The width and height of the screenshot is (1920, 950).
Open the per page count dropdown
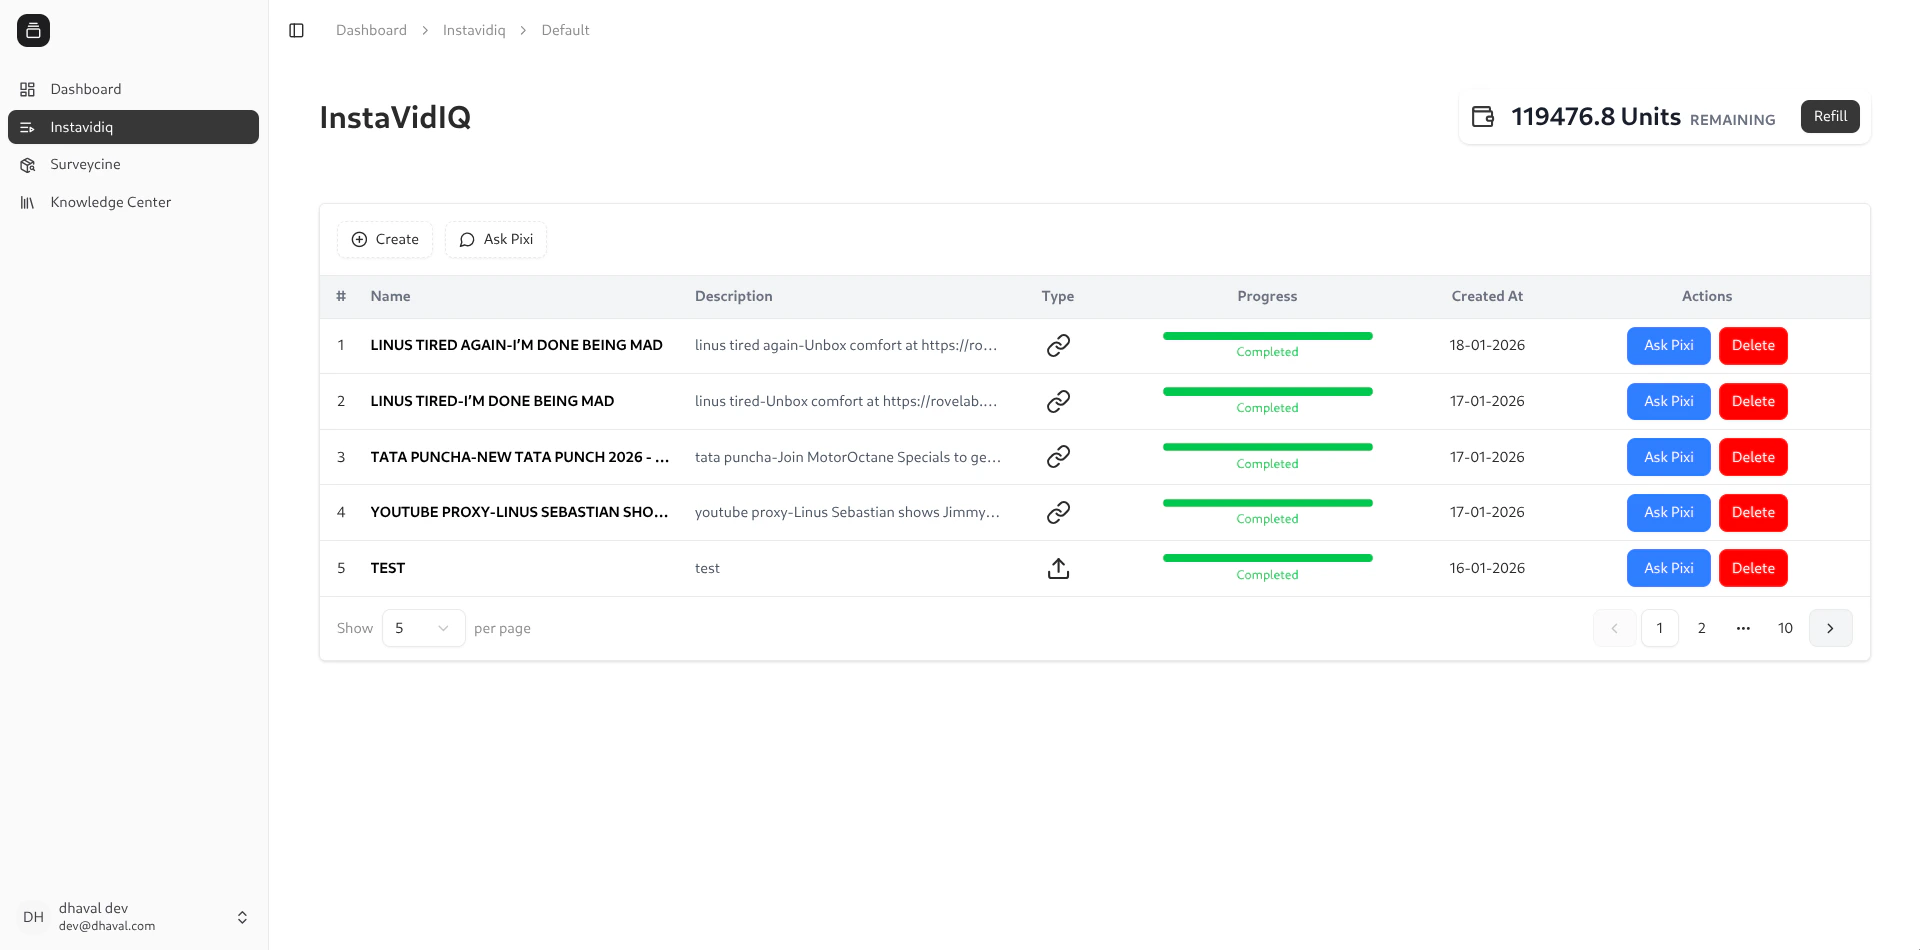pos(422,628)
